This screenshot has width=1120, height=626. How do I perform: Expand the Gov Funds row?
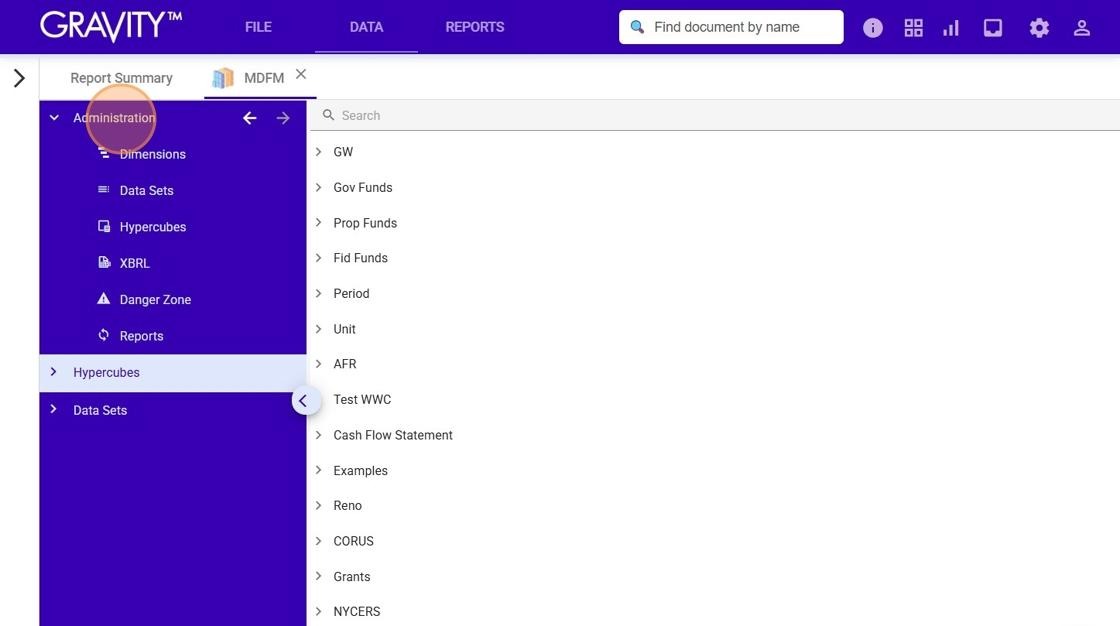pos(319,187)
